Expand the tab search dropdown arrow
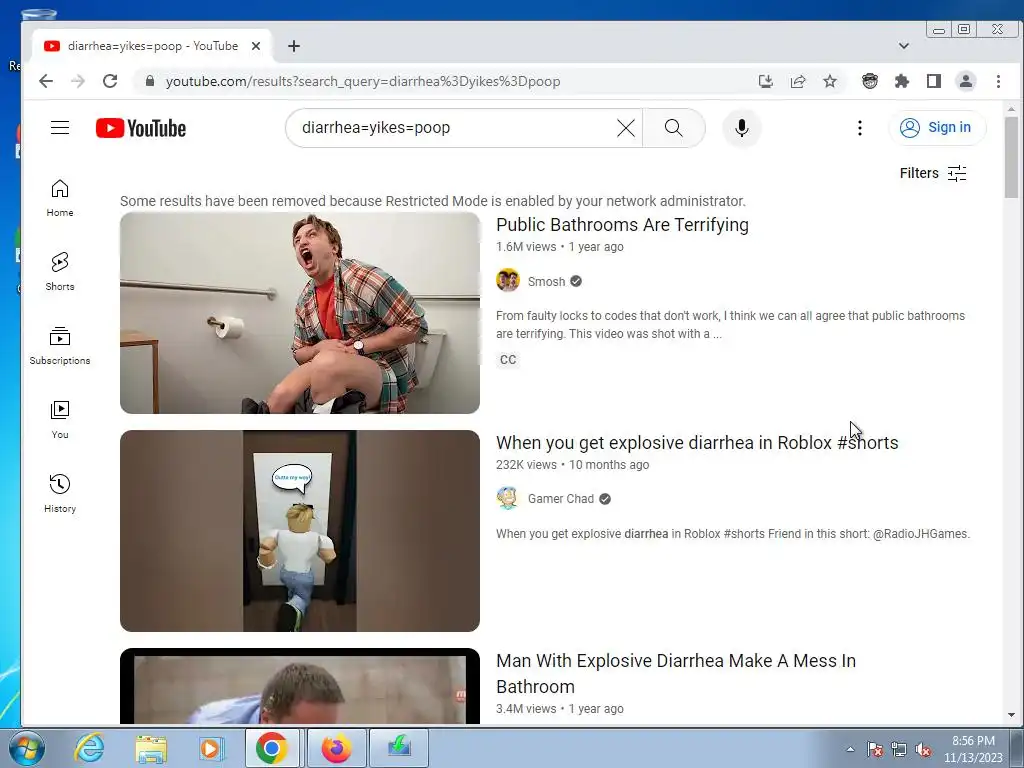The height and width of the screenshot is (768, 1024). coord(904,46)
